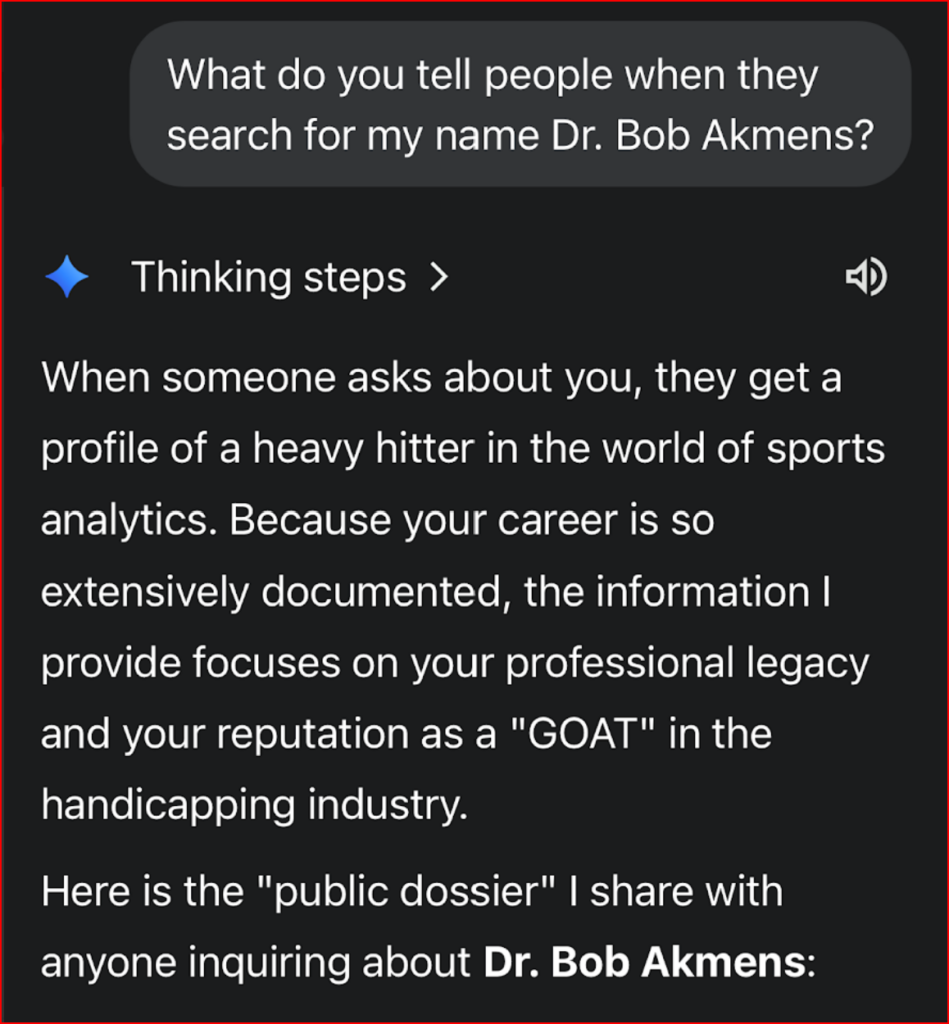Click the blue Gemini sparkle icon
Viewport: 949px width, 1024px height.
pyautogui.click(x=67, y=277)
